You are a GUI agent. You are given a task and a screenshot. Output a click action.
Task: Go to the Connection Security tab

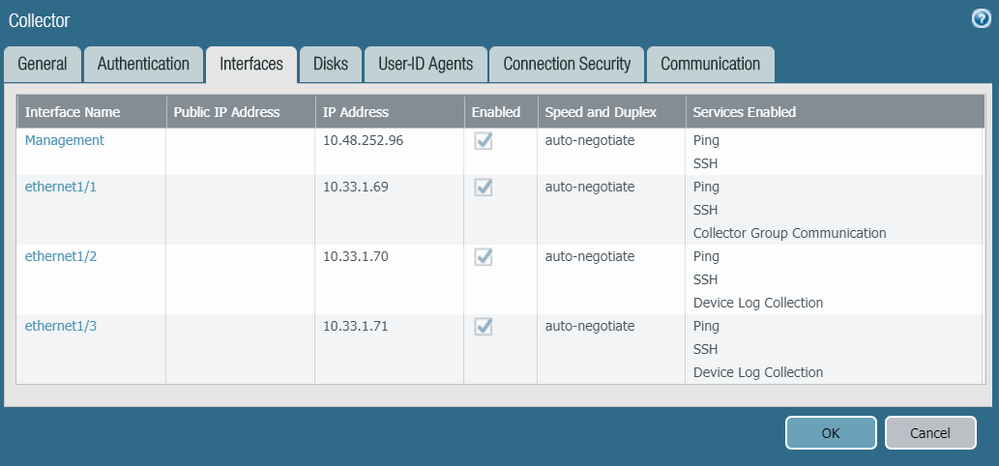tap(567, 64)
